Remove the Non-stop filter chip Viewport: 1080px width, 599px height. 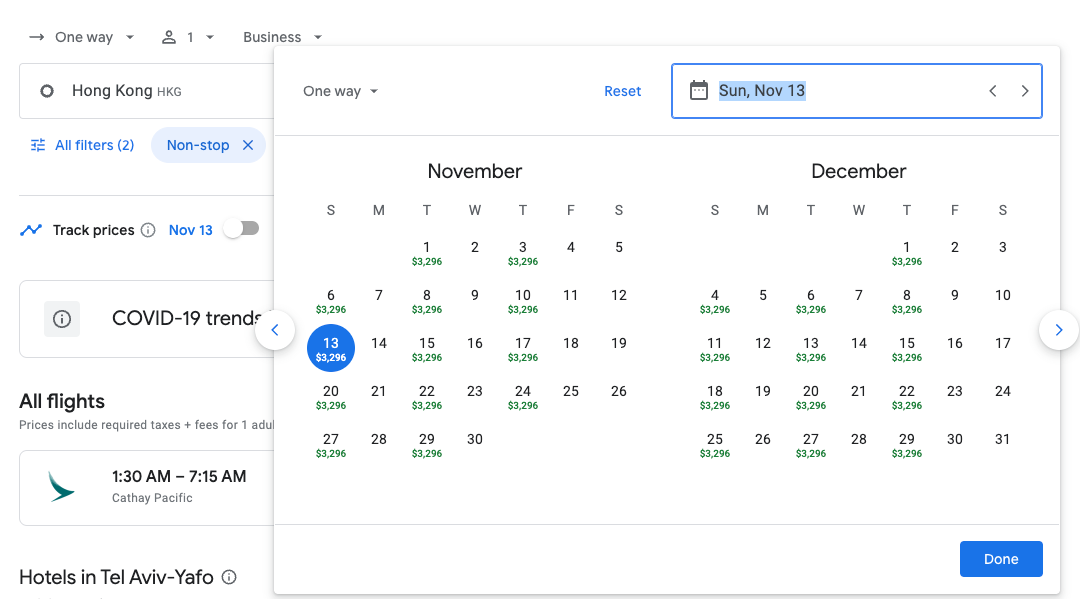[248, 145]
